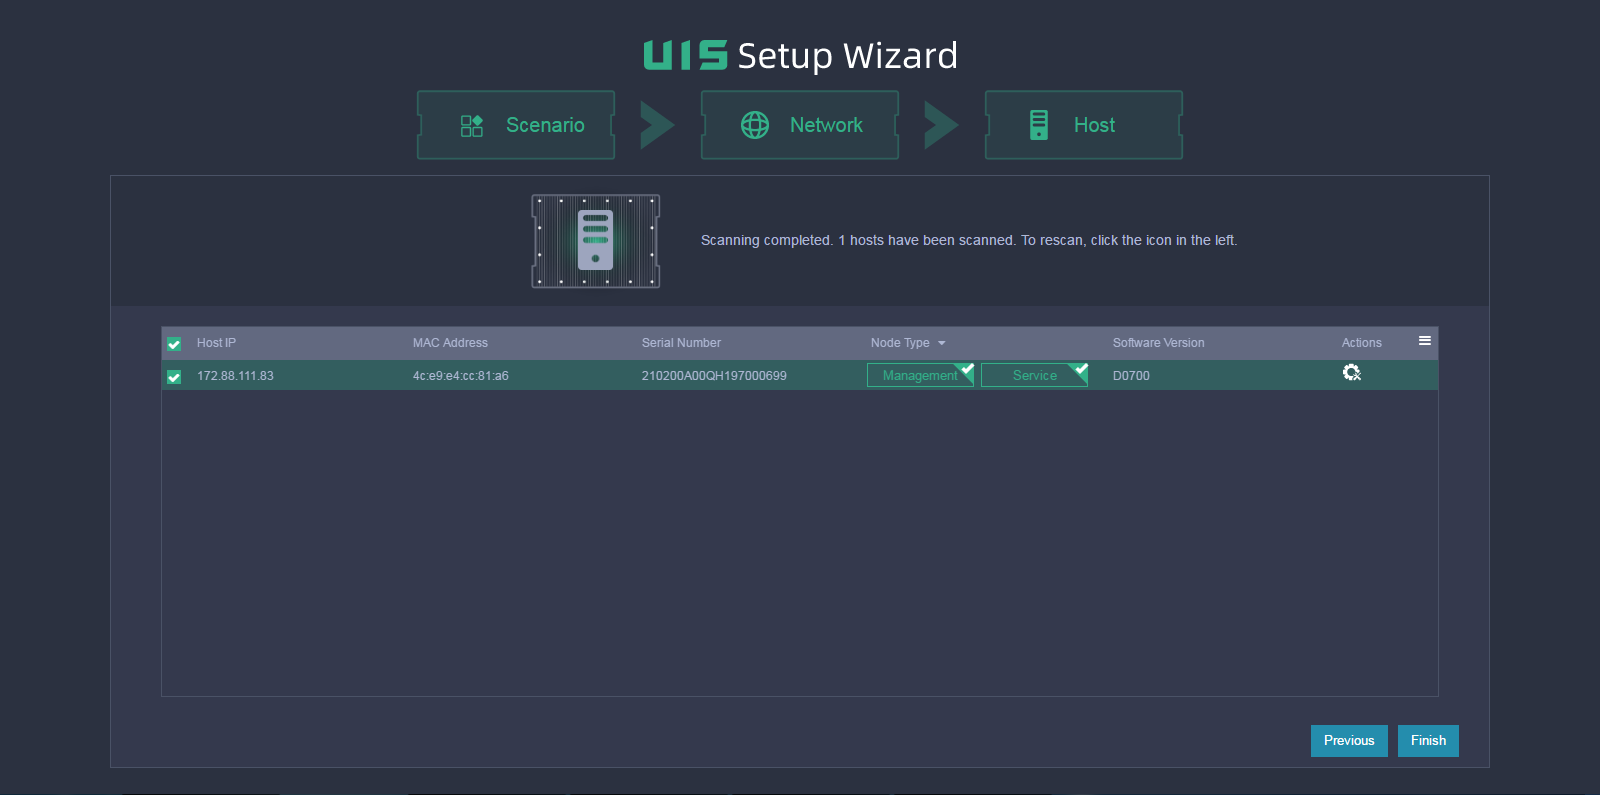Go to the Host step label
Image resolution: width=1600 pixels, height=795 pixels.
point(1094,125)
